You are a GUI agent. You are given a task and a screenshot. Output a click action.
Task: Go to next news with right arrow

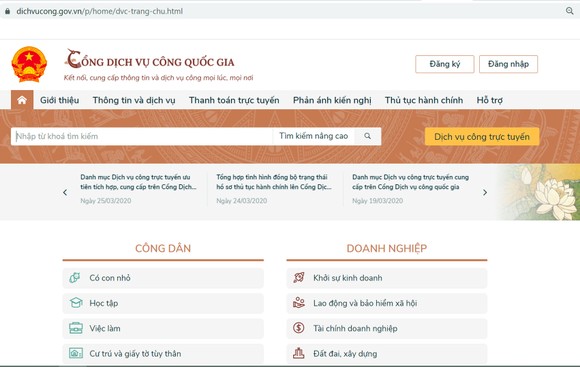pyautogui.click(x=485, y=192)
